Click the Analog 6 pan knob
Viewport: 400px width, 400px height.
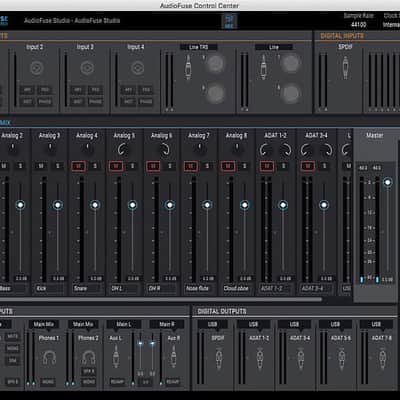click(x=164, y=150)
